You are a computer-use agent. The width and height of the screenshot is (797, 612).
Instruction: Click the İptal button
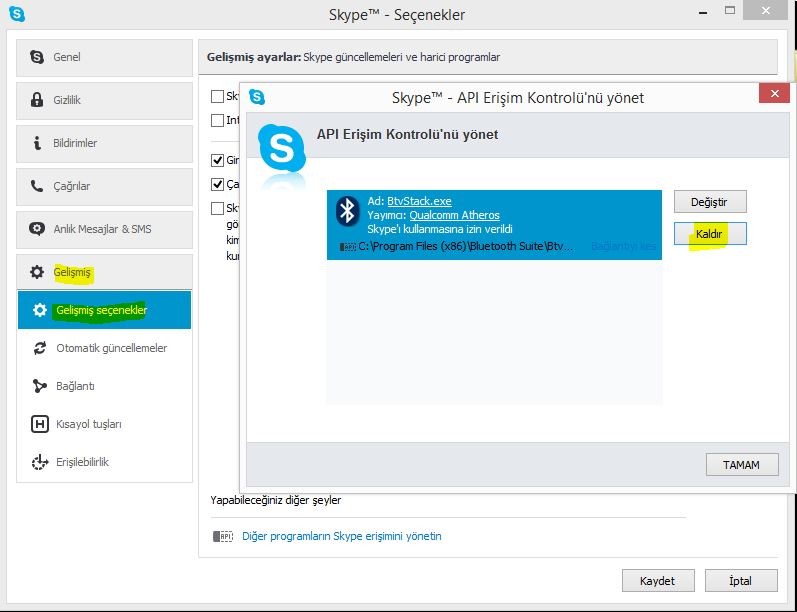coord(741,580)
